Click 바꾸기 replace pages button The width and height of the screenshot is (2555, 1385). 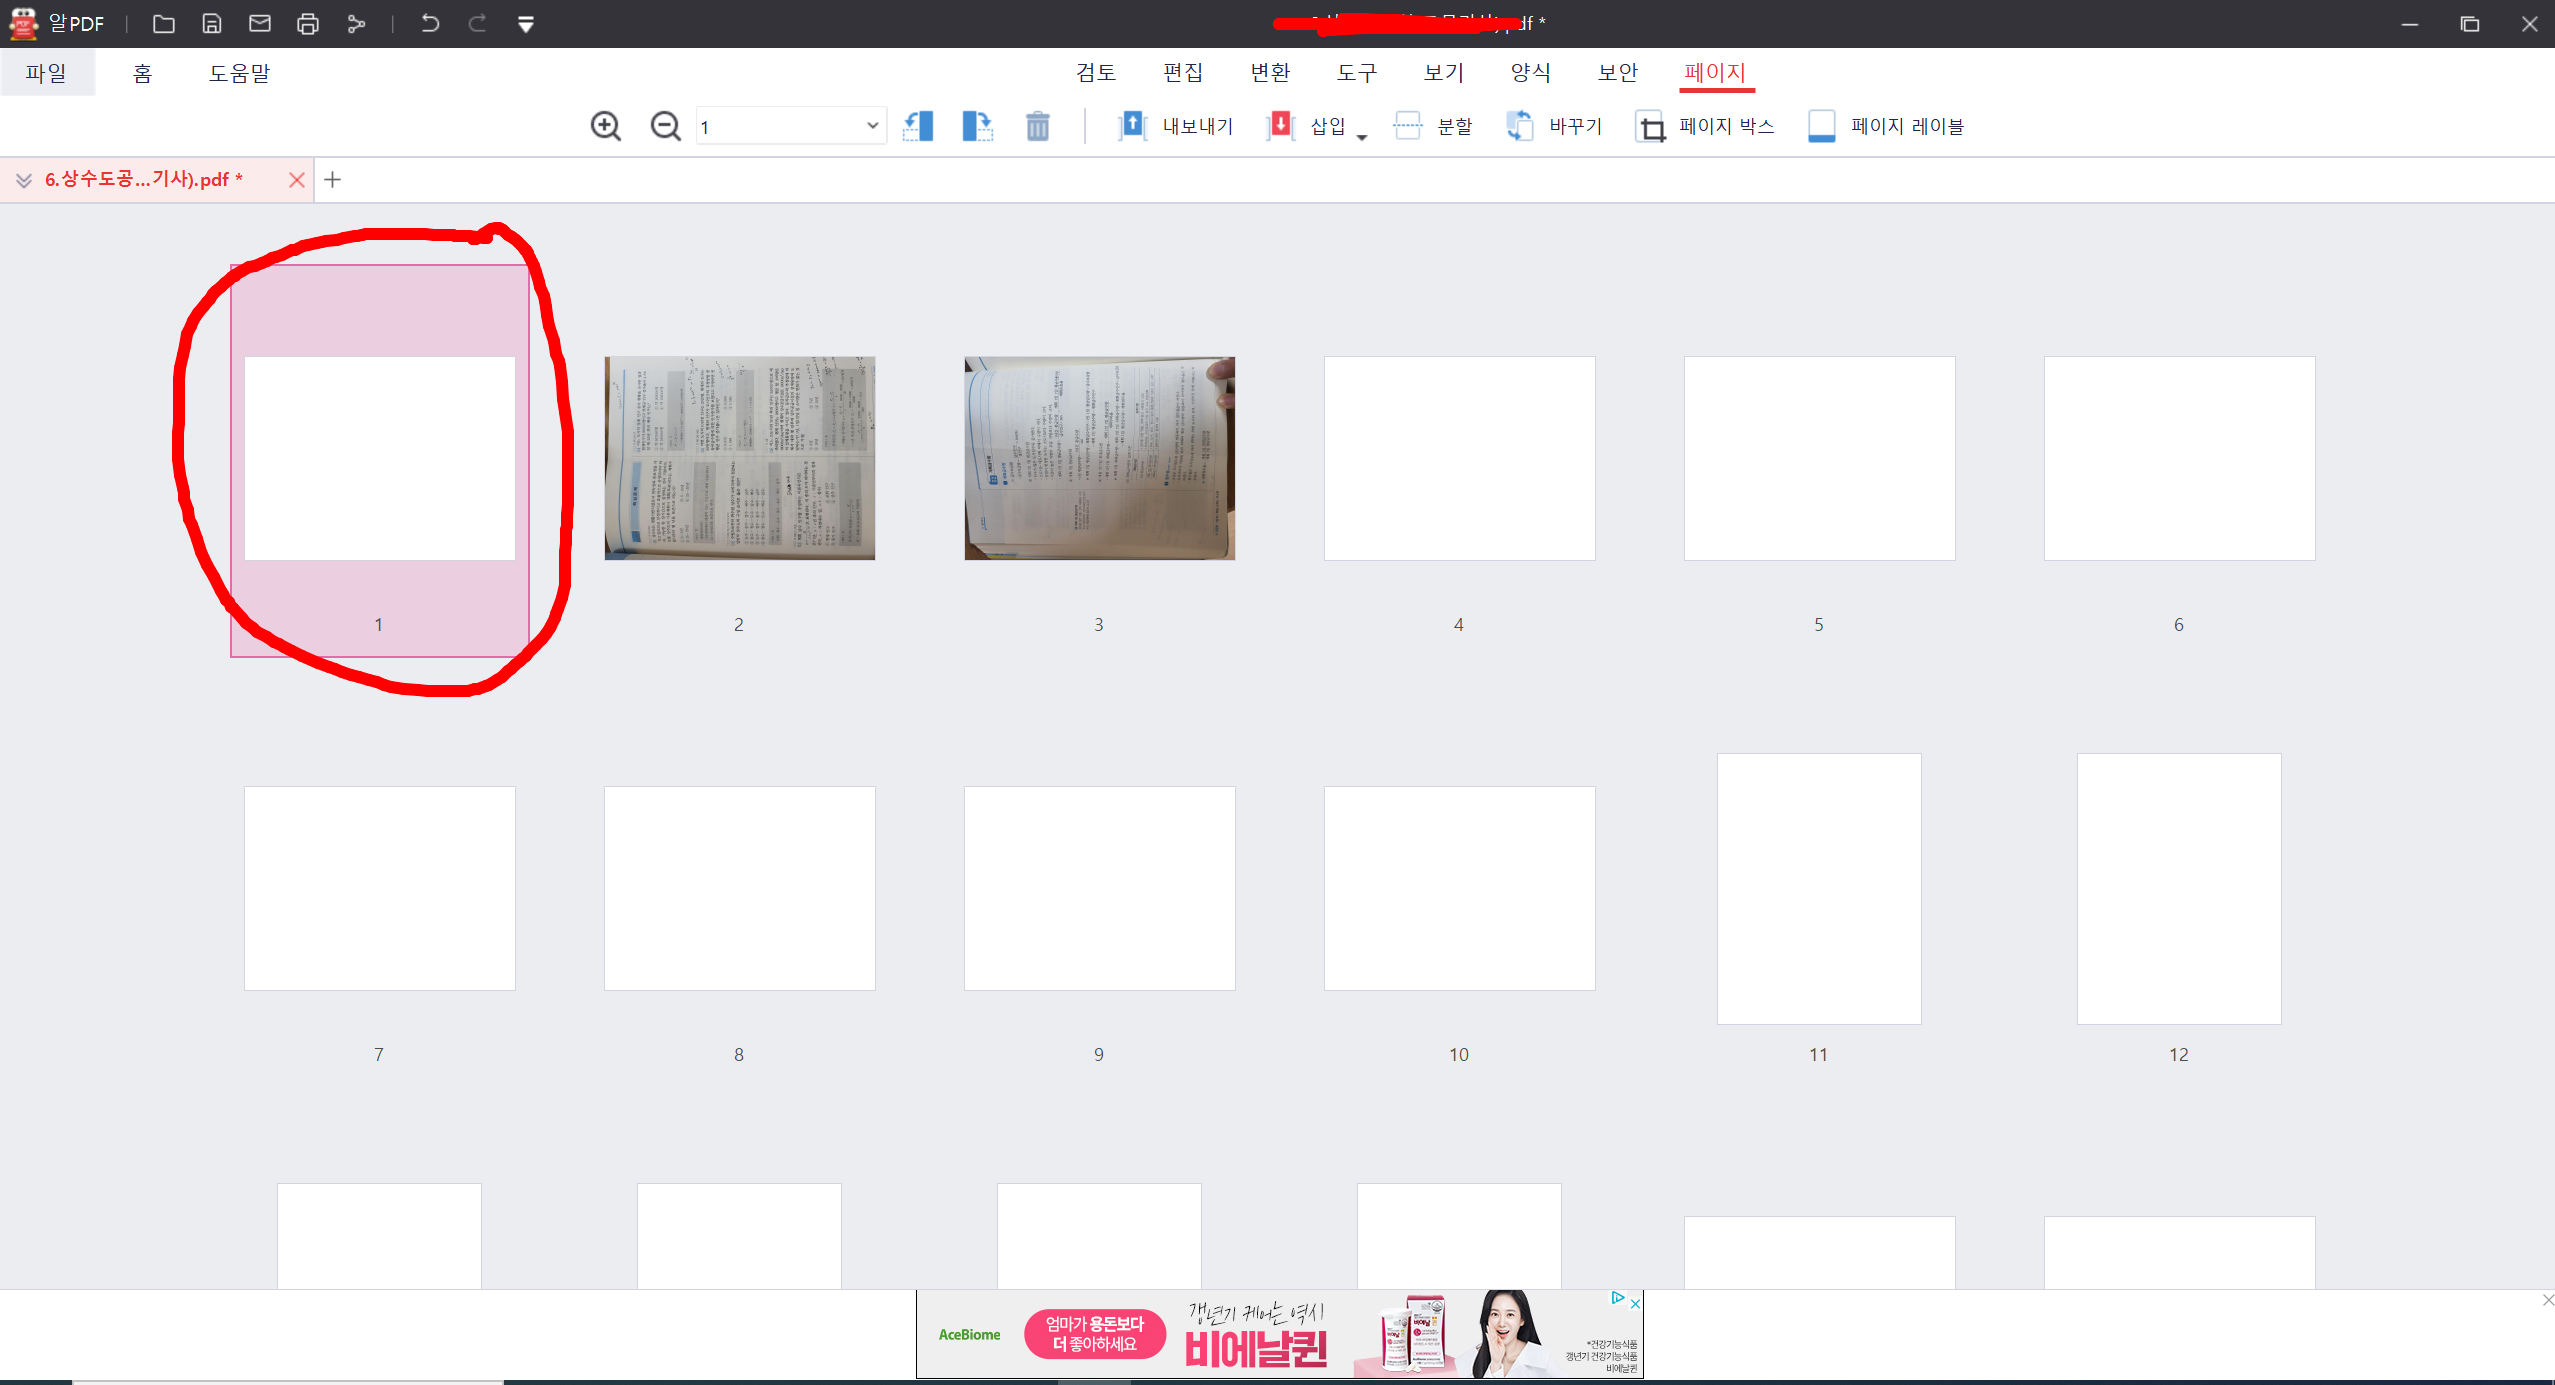[x=1555, y=126]
